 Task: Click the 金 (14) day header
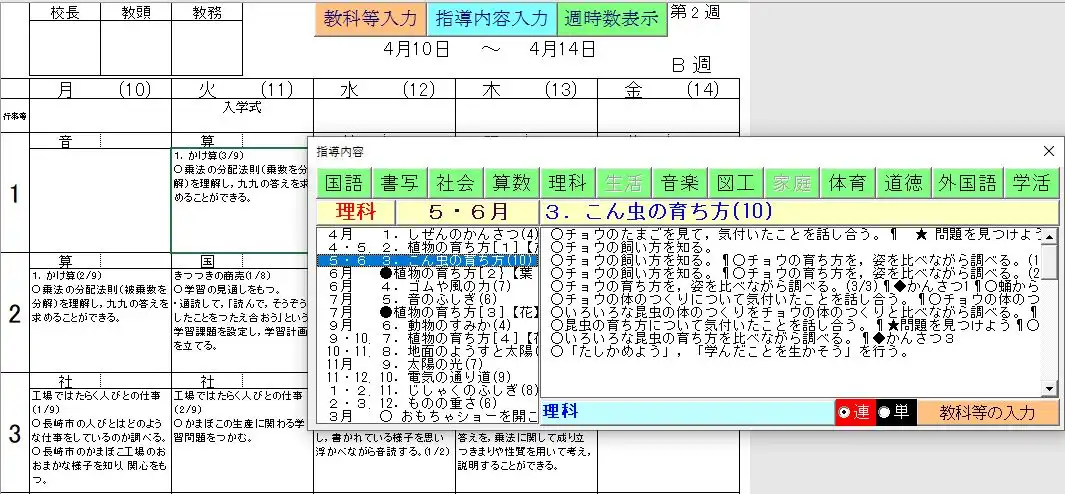[668, 89]
